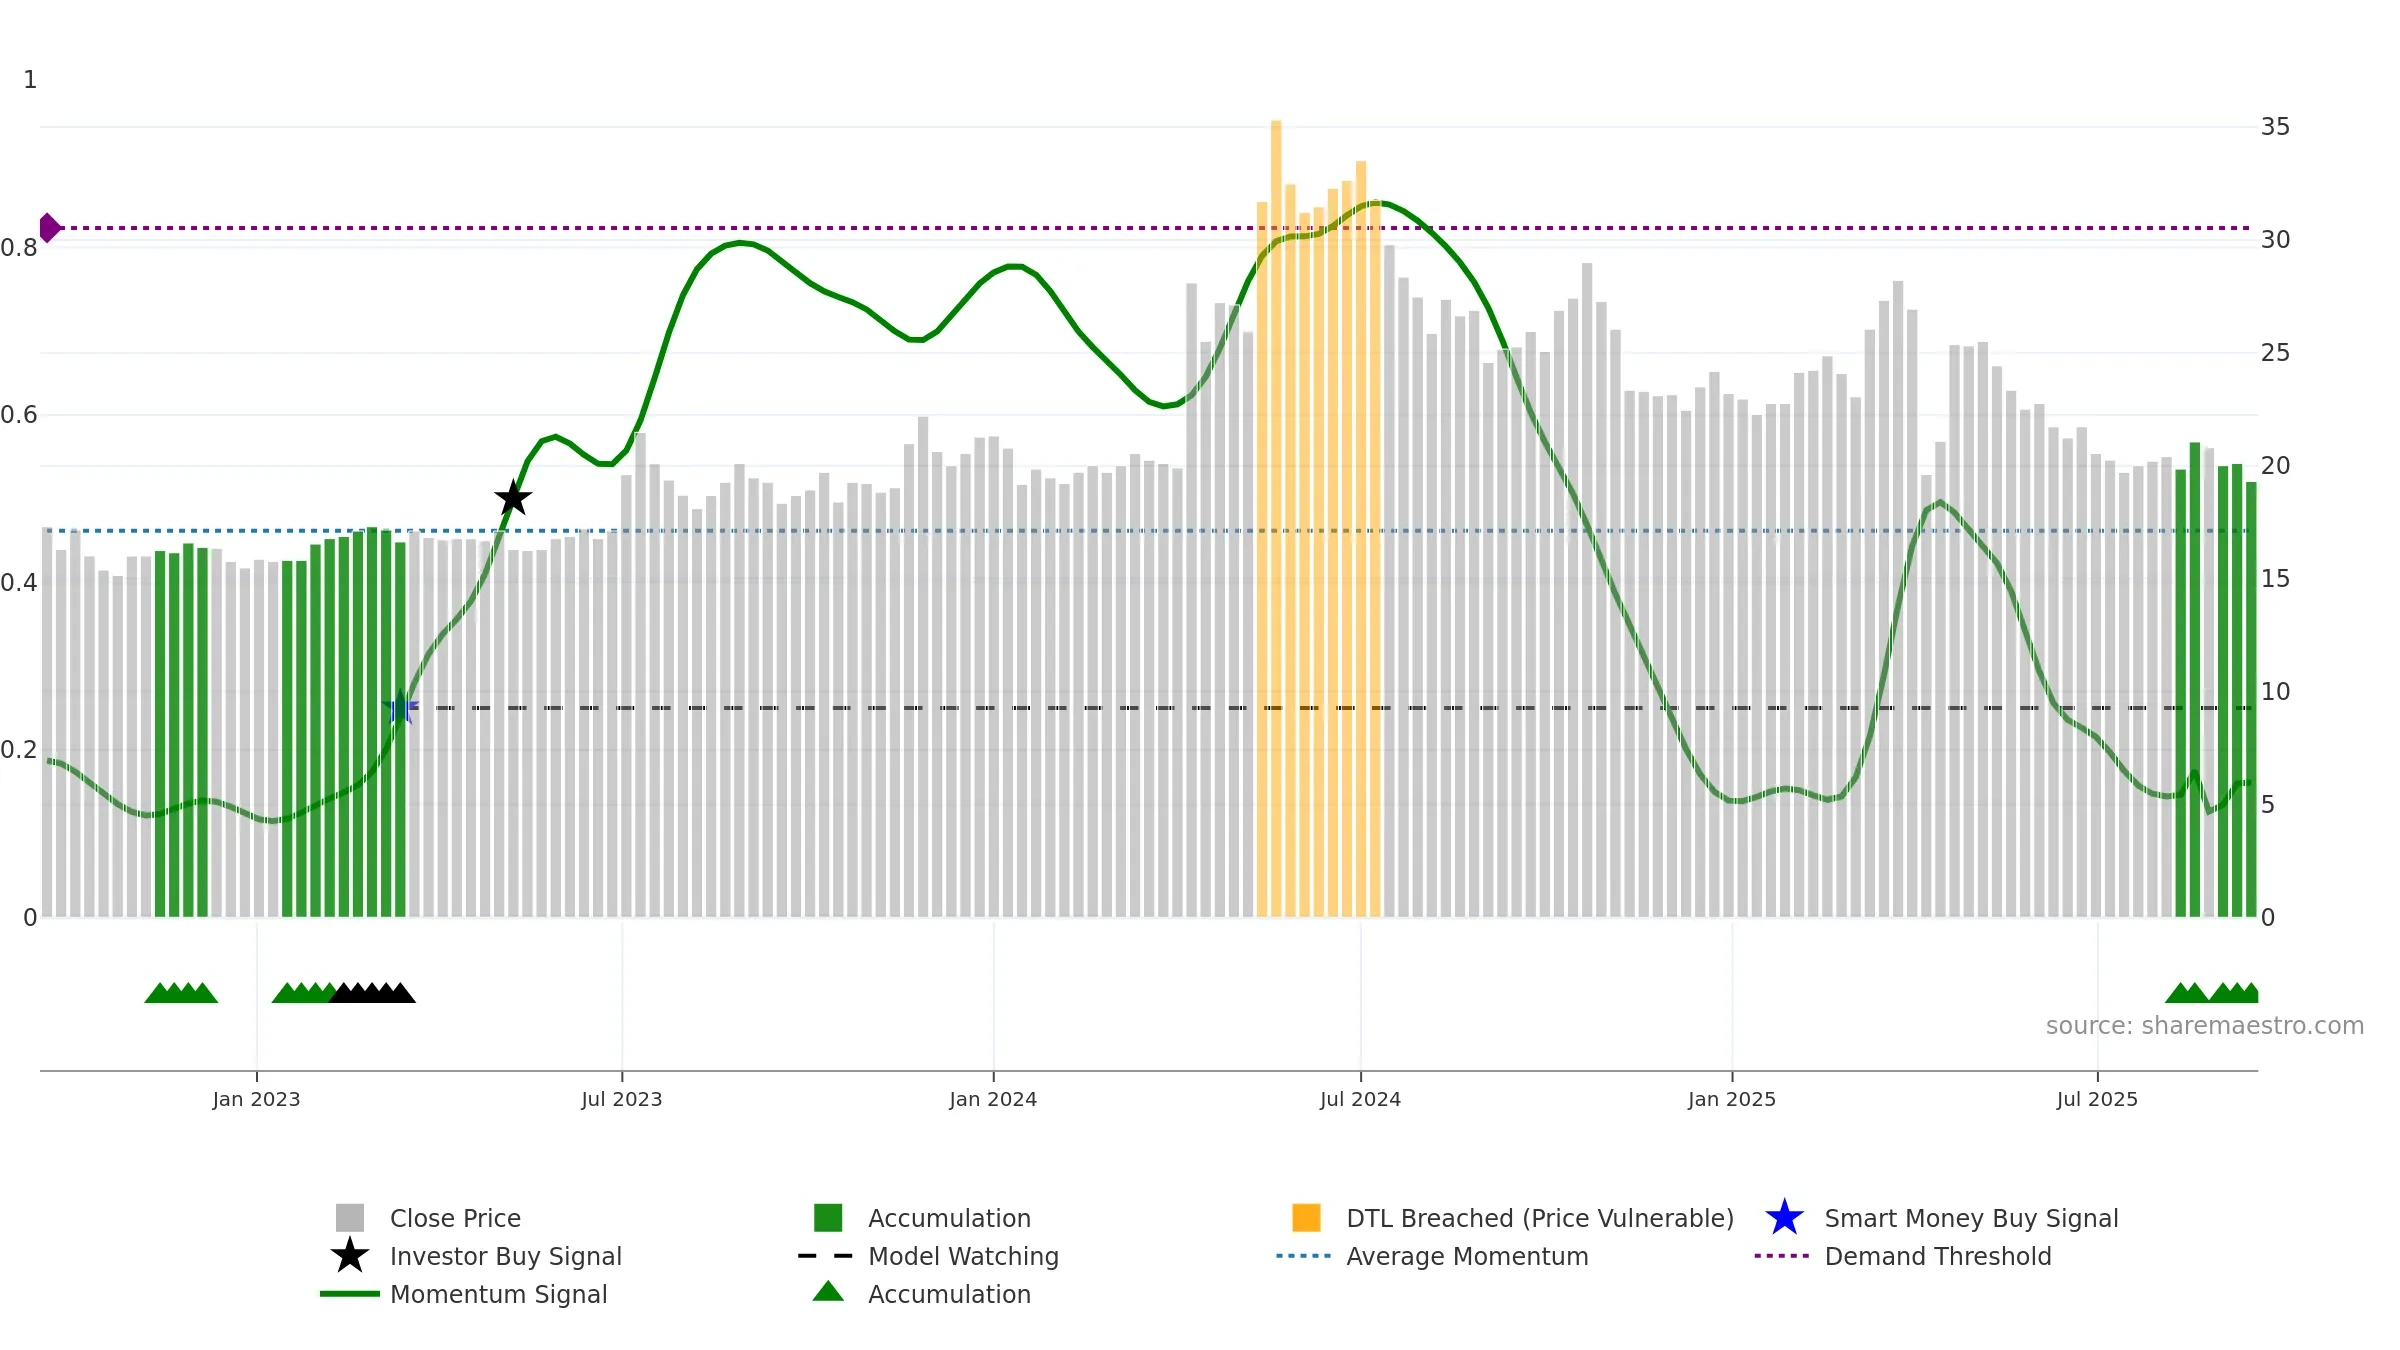Click the black star Investor Buy Signal legend icon
This screenshot has height=1350, width=2400.
pos(350,1256)
